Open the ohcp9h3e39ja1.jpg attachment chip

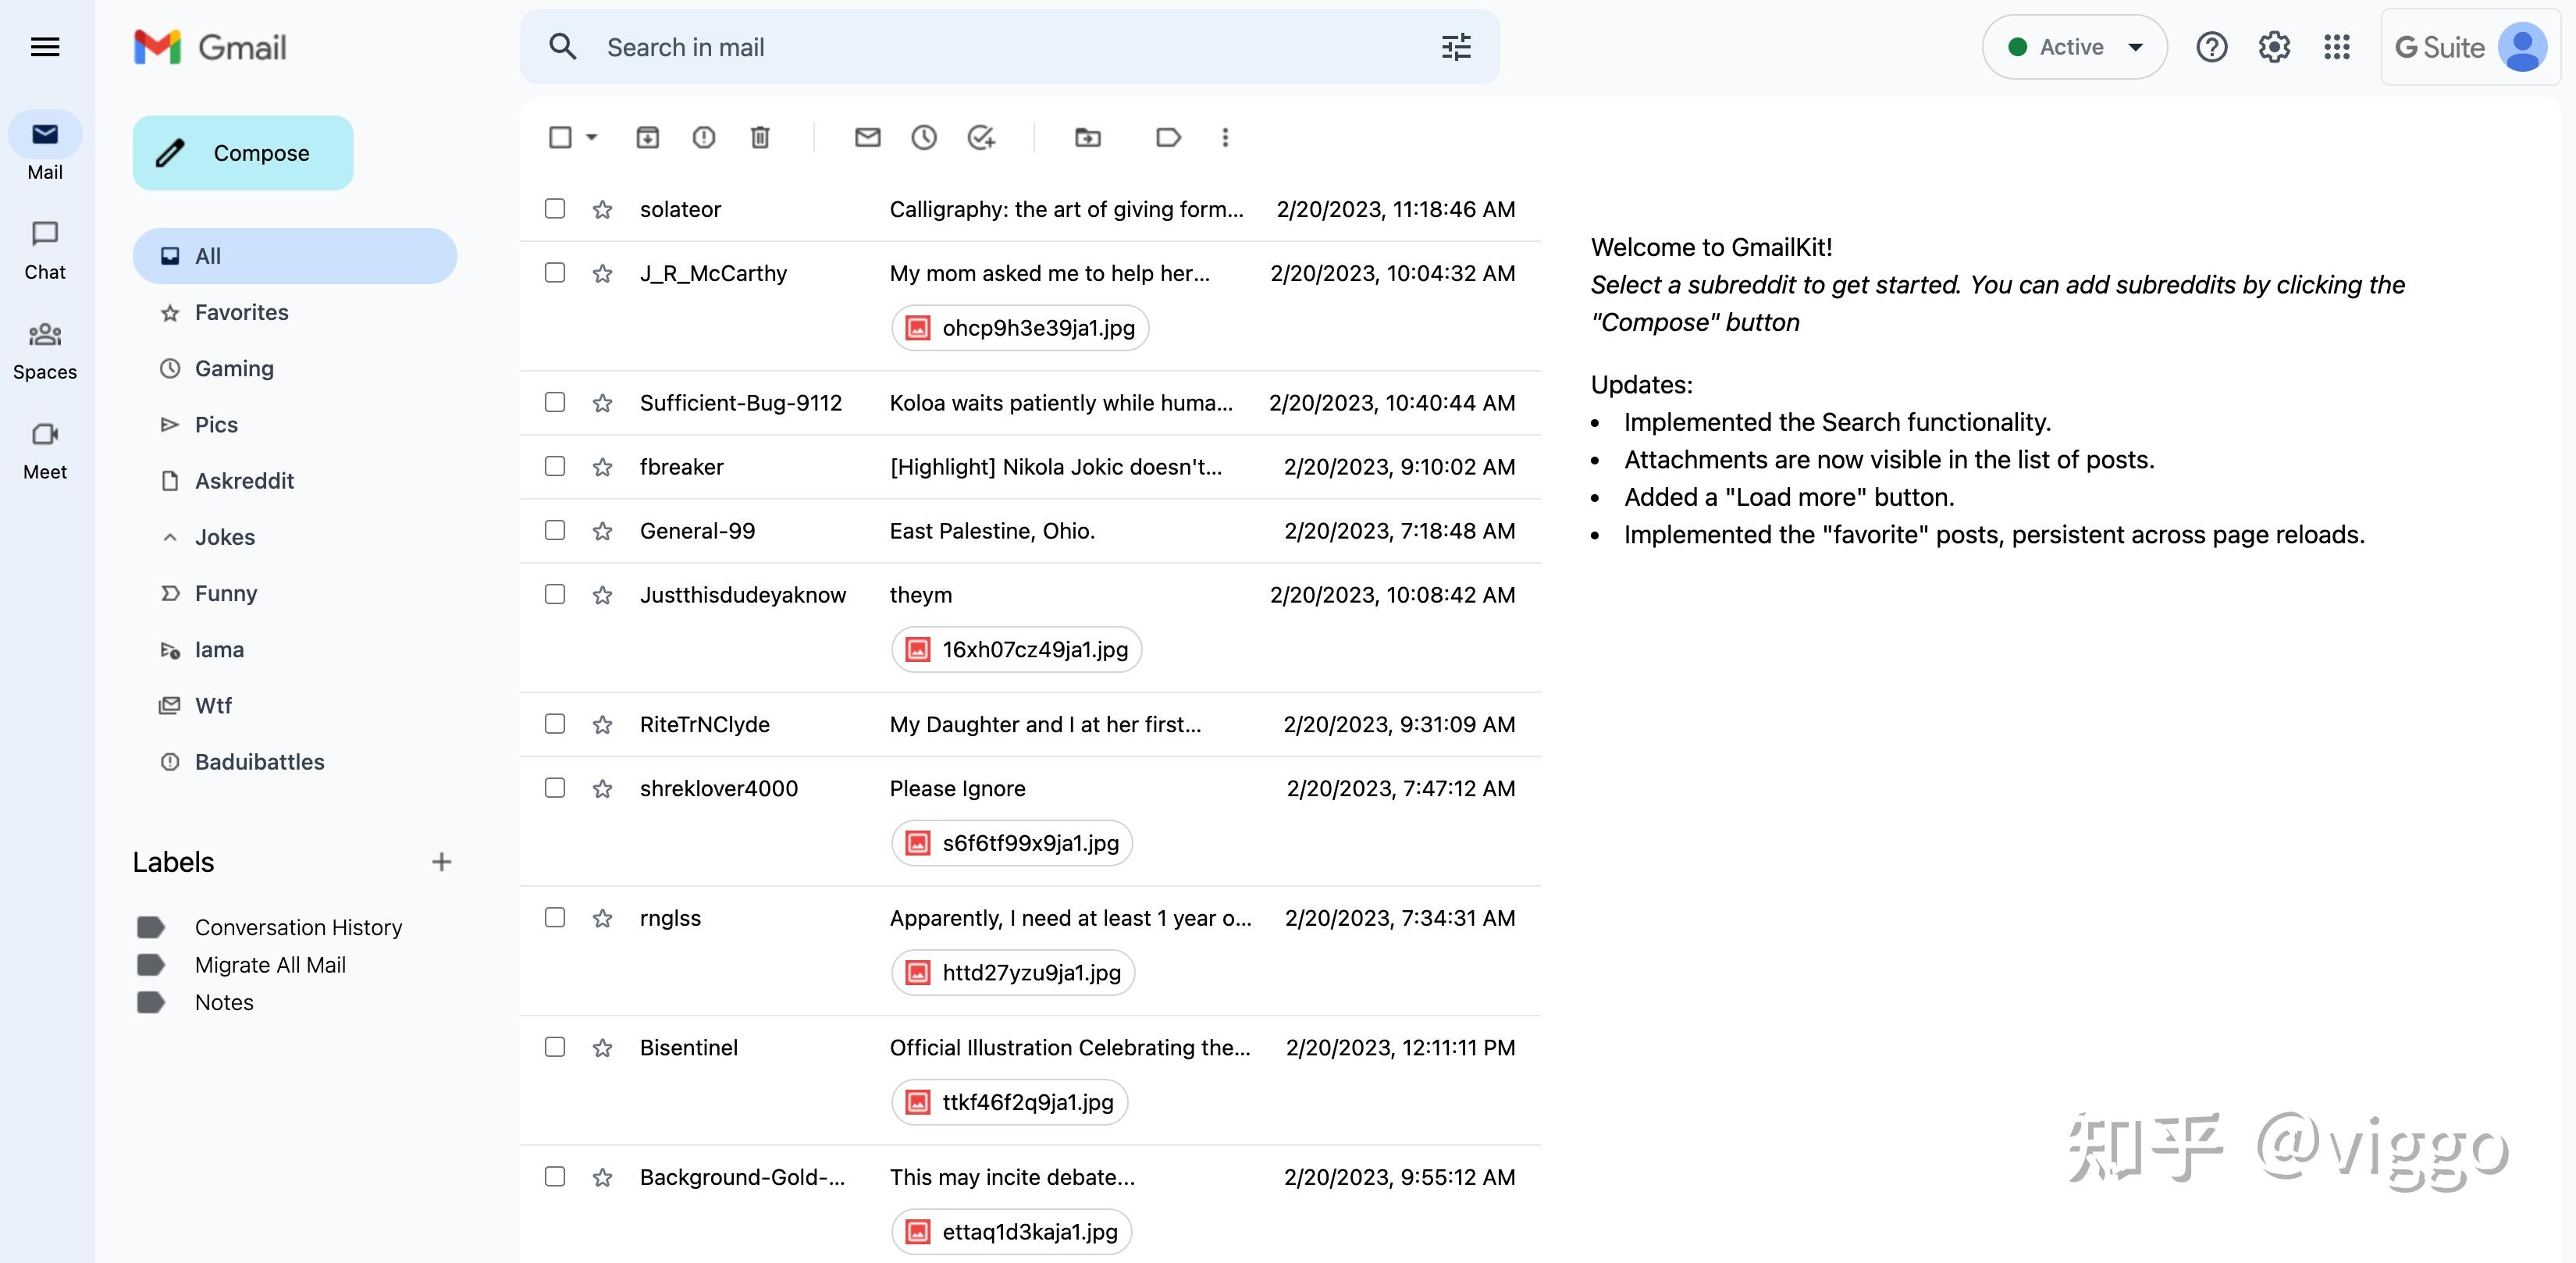click(x=1020, y=328)
